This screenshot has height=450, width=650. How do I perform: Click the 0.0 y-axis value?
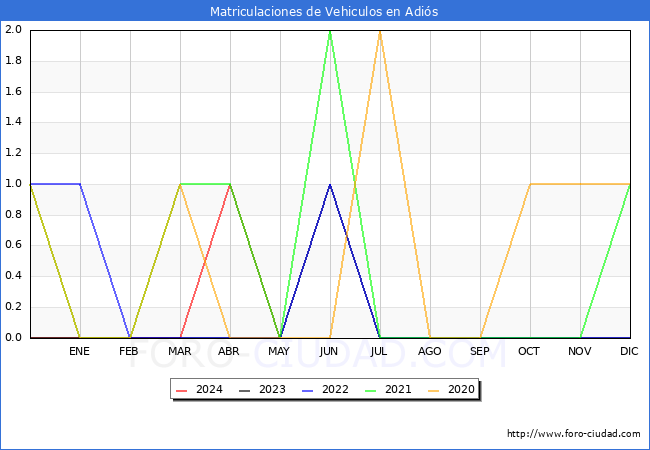tap(13, 338)
